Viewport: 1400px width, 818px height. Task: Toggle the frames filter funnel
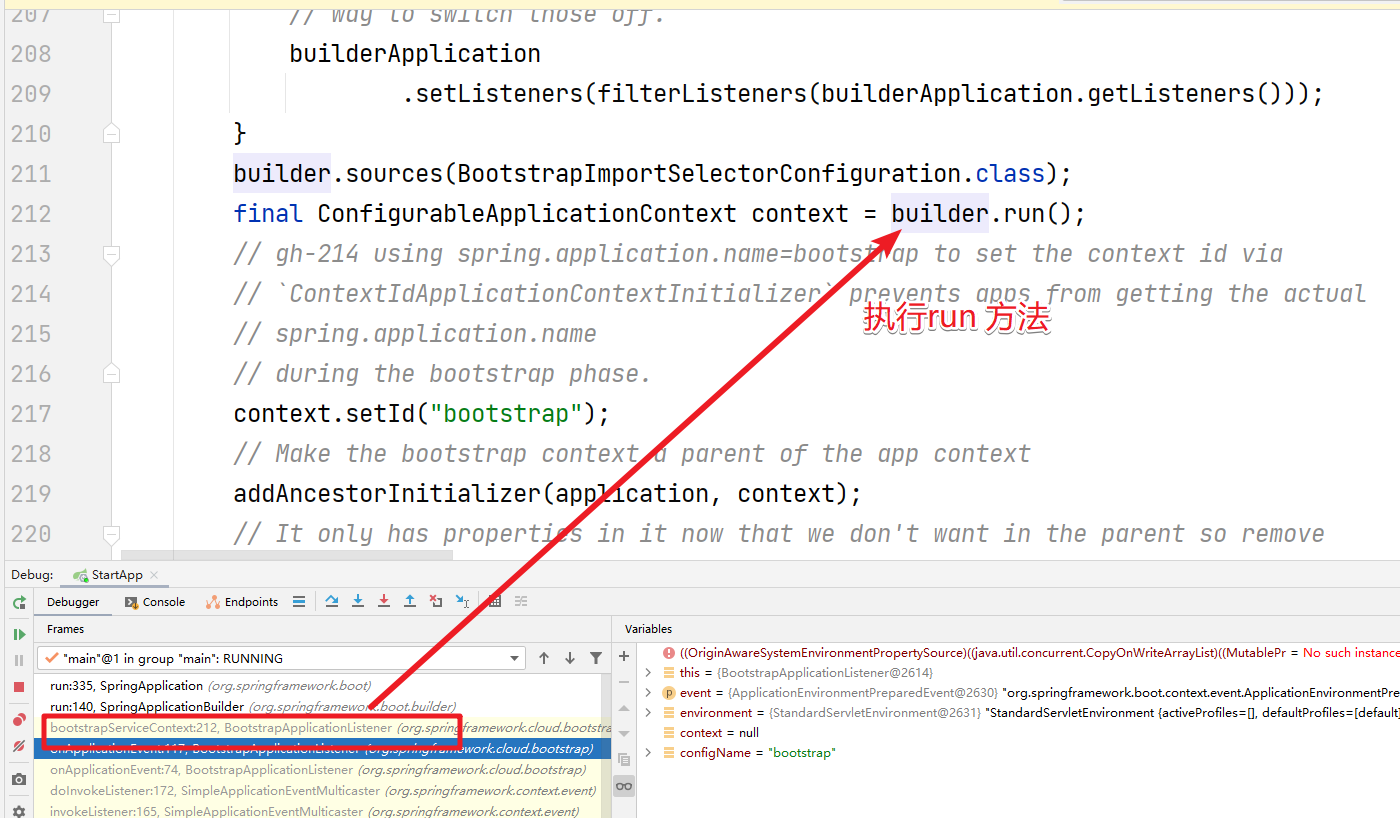coord(595,657)
